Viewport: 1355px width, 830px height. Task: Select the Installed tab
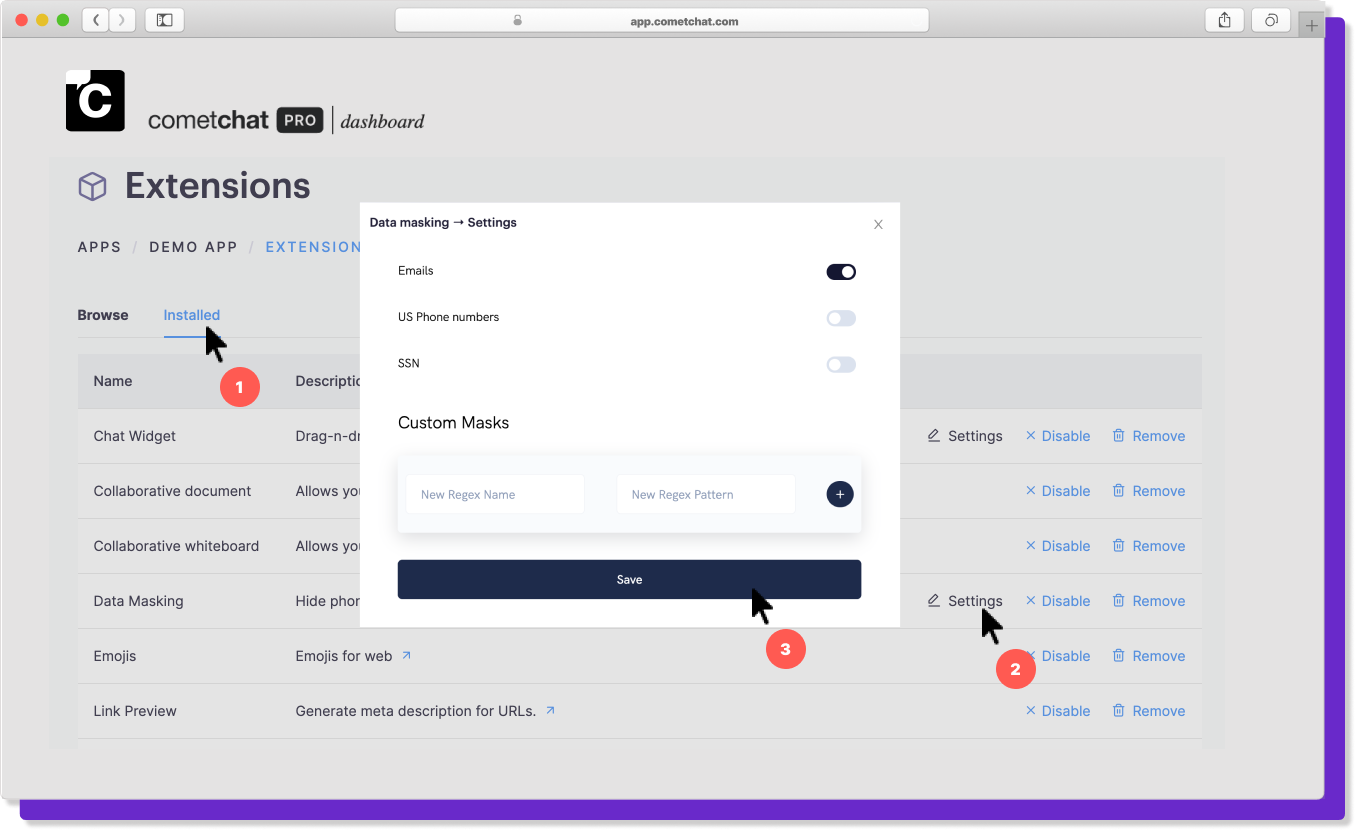[x=192, y=315]
